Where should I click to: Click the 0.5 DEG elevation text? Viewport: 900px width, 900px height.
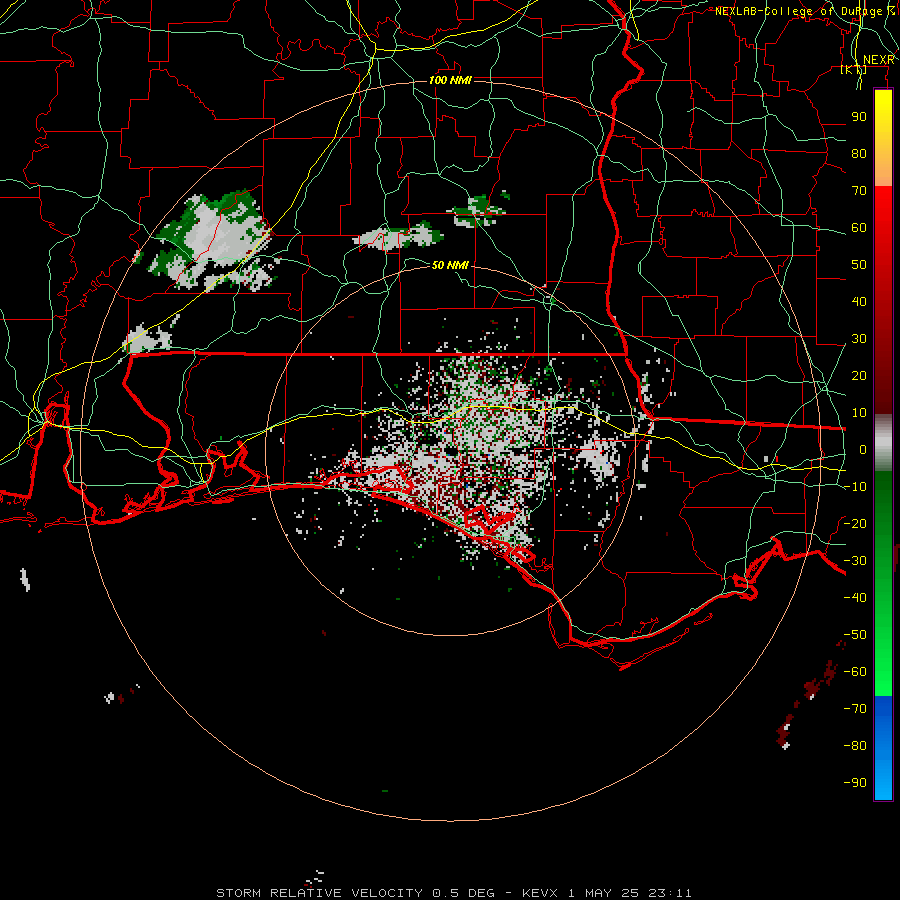click(463, 893)
